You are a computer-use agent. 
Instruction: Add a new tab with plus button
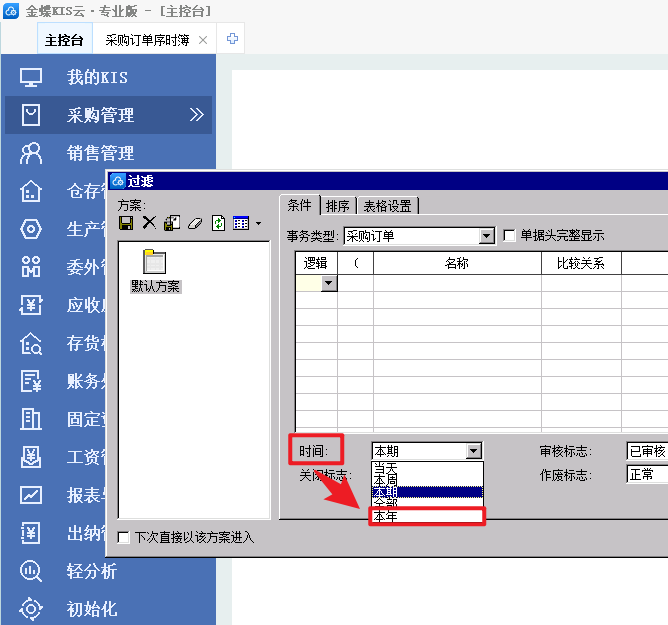(x=232, y=39)
